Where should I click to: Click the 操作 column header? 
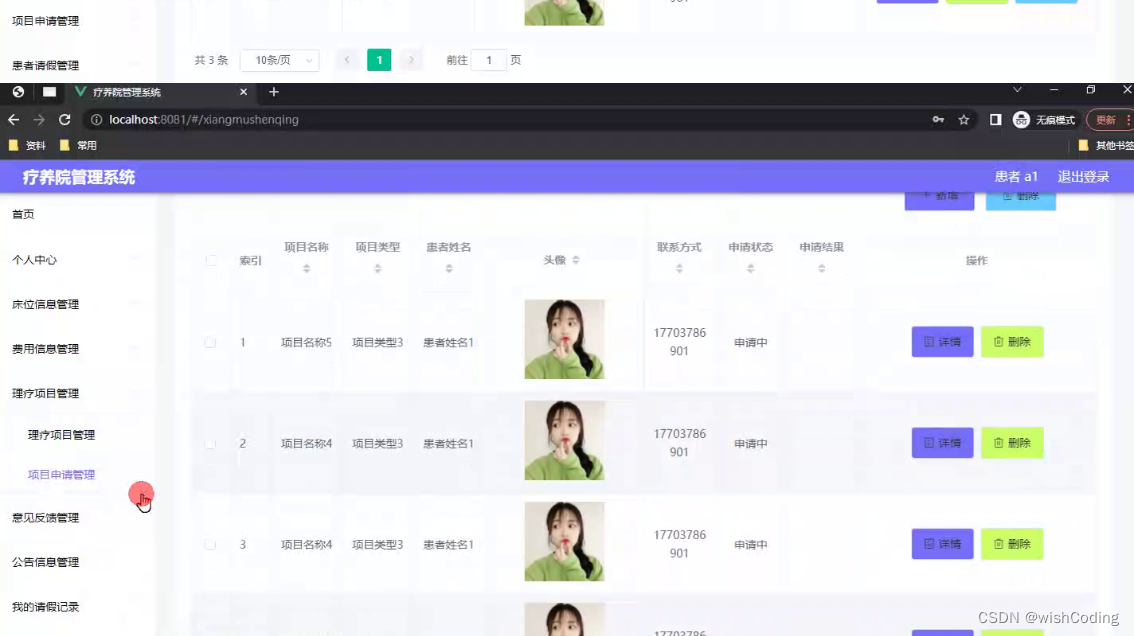976,260
